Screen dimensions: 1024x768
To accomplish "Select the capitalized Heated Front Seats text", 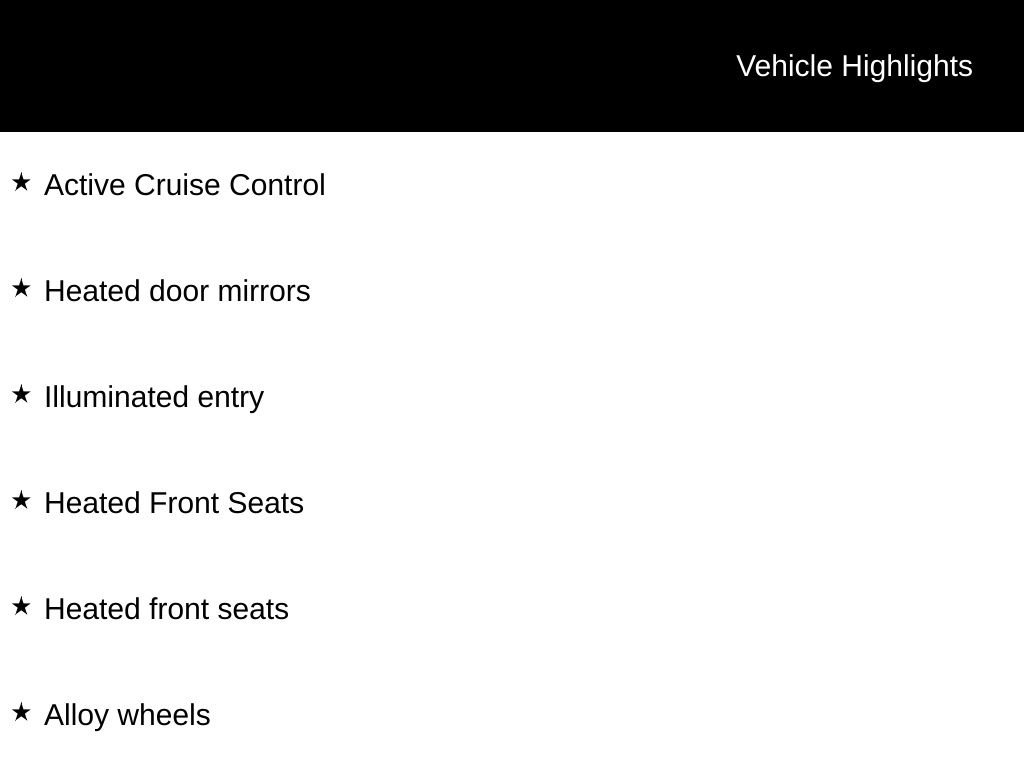I will click(174, 504).
